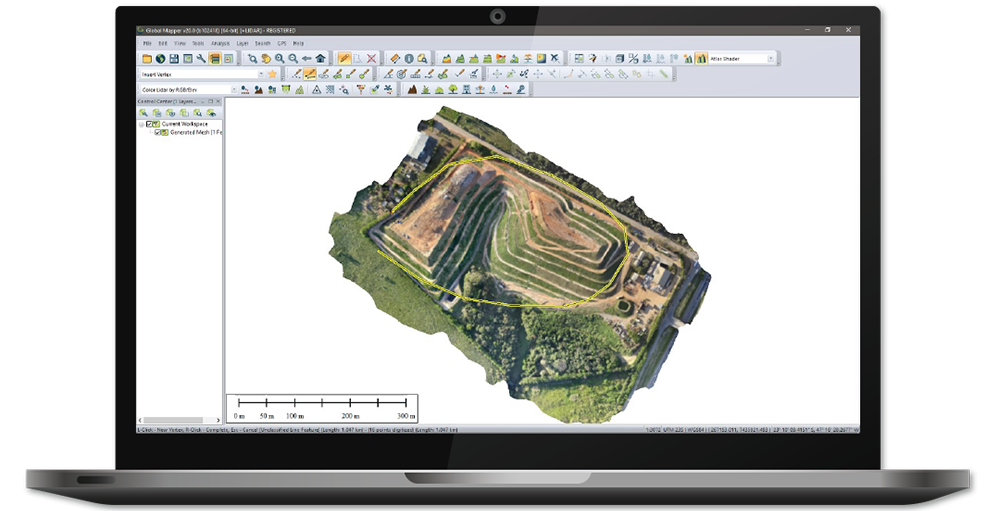Click the highlighted shader icon beside Atlas Shader
Screen dimensions: 1000x511
702,59
